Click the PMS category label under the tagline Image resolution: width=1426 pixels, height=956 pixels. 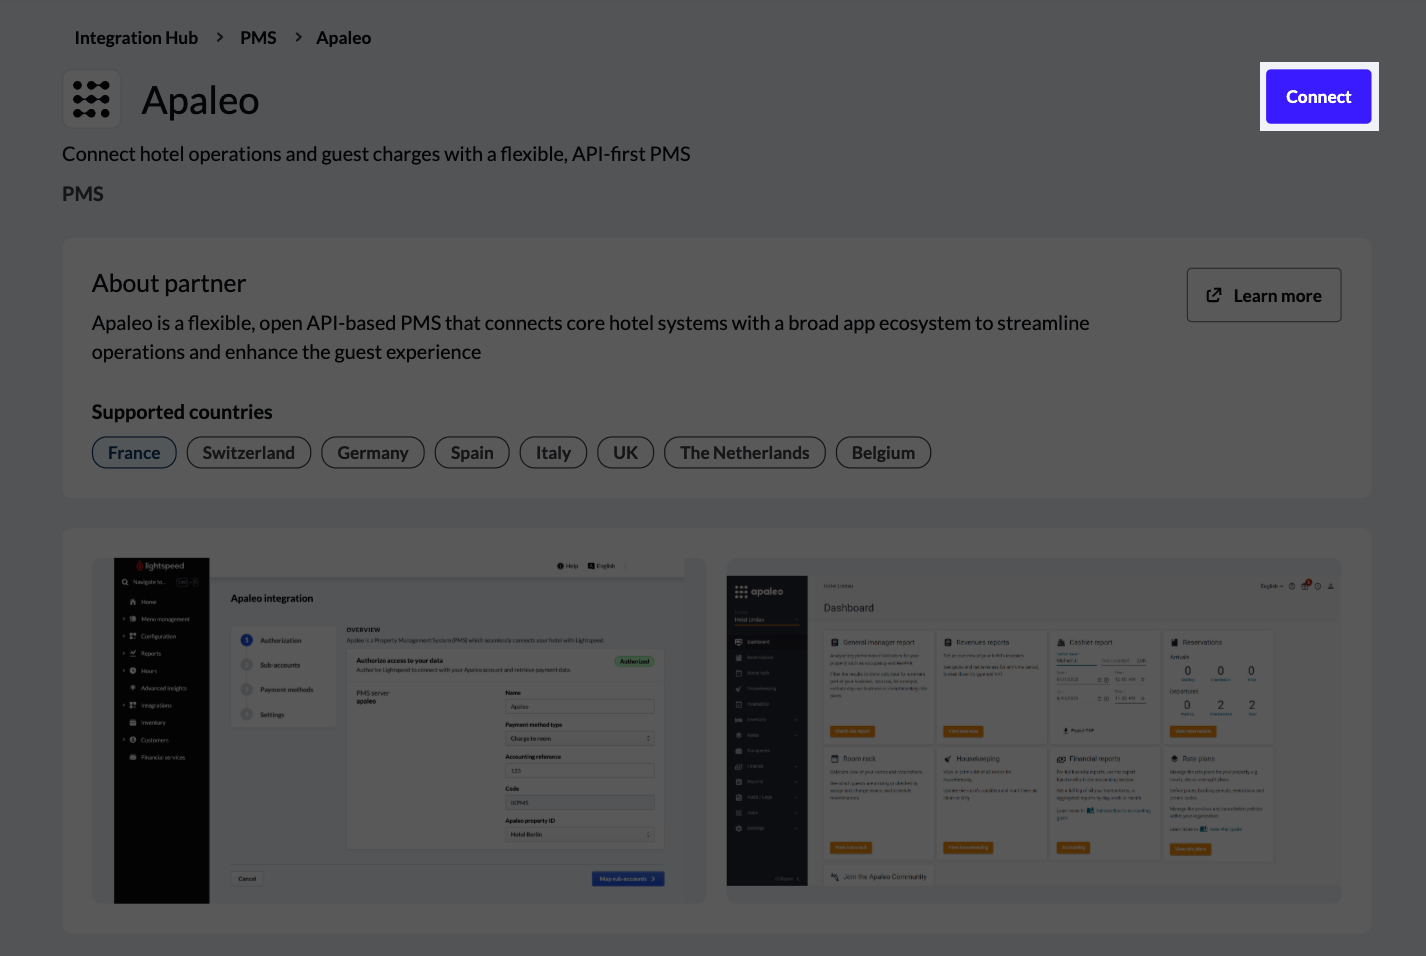pos(83,194)
